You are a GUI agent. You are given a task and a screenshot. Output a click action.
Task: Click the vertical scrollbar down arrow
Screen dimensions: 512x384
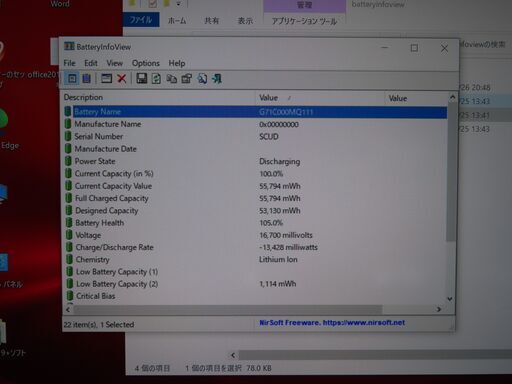(450, 299)
